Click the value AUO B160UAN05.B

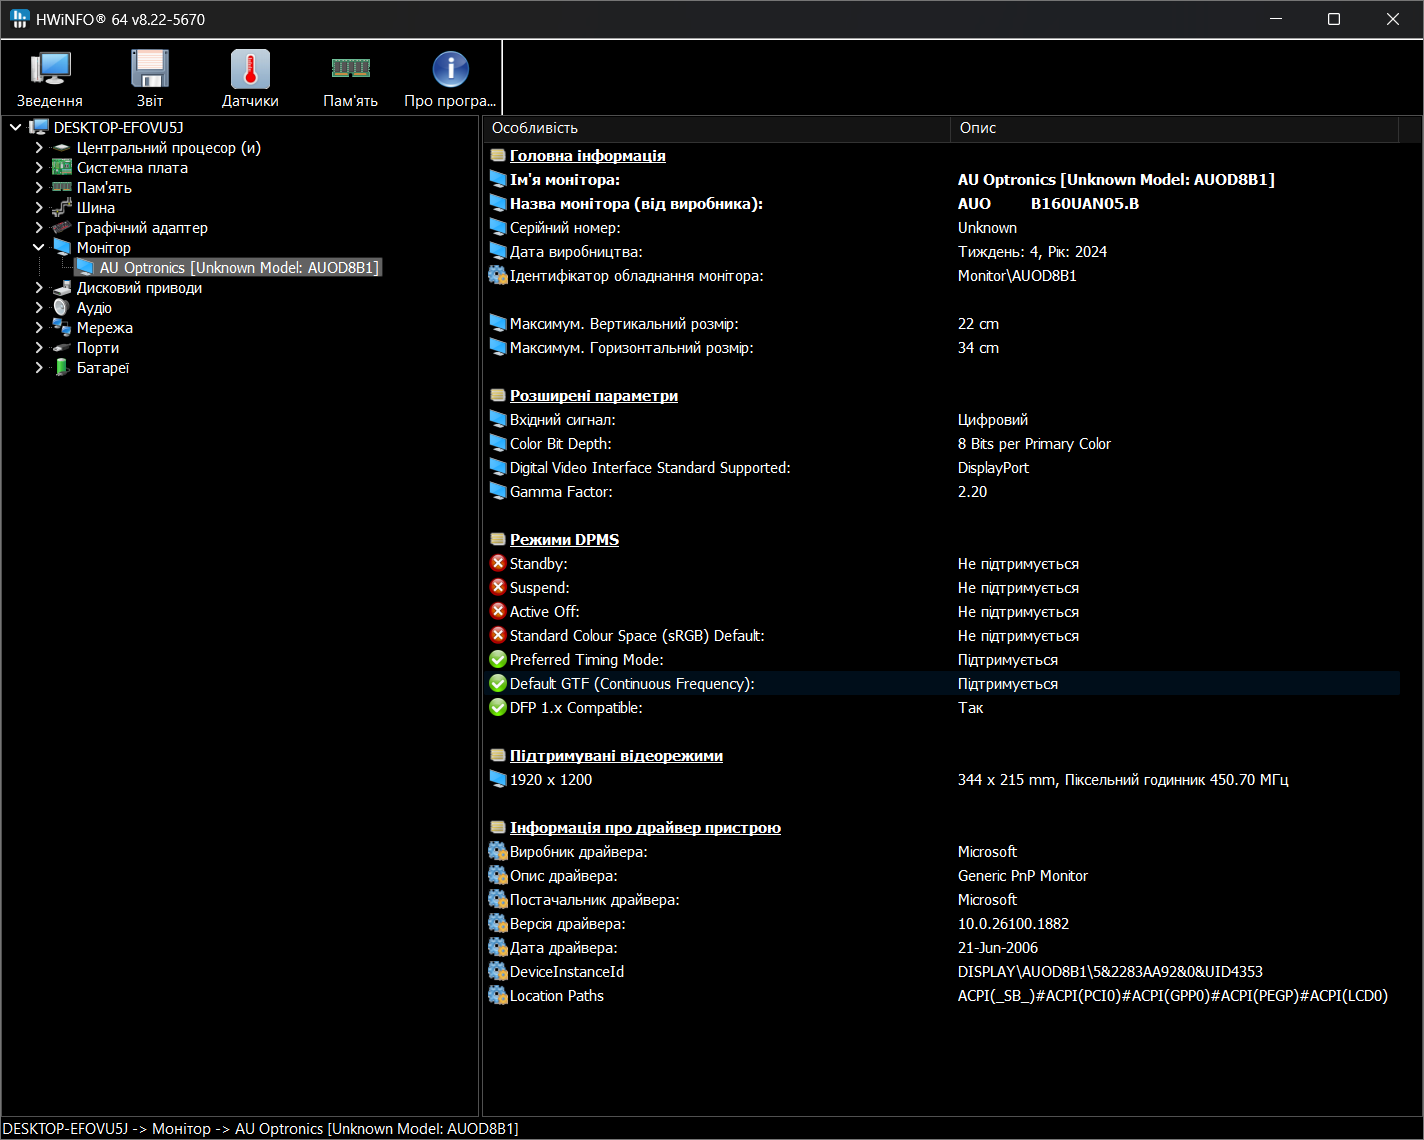click(x=1048, y=203)
